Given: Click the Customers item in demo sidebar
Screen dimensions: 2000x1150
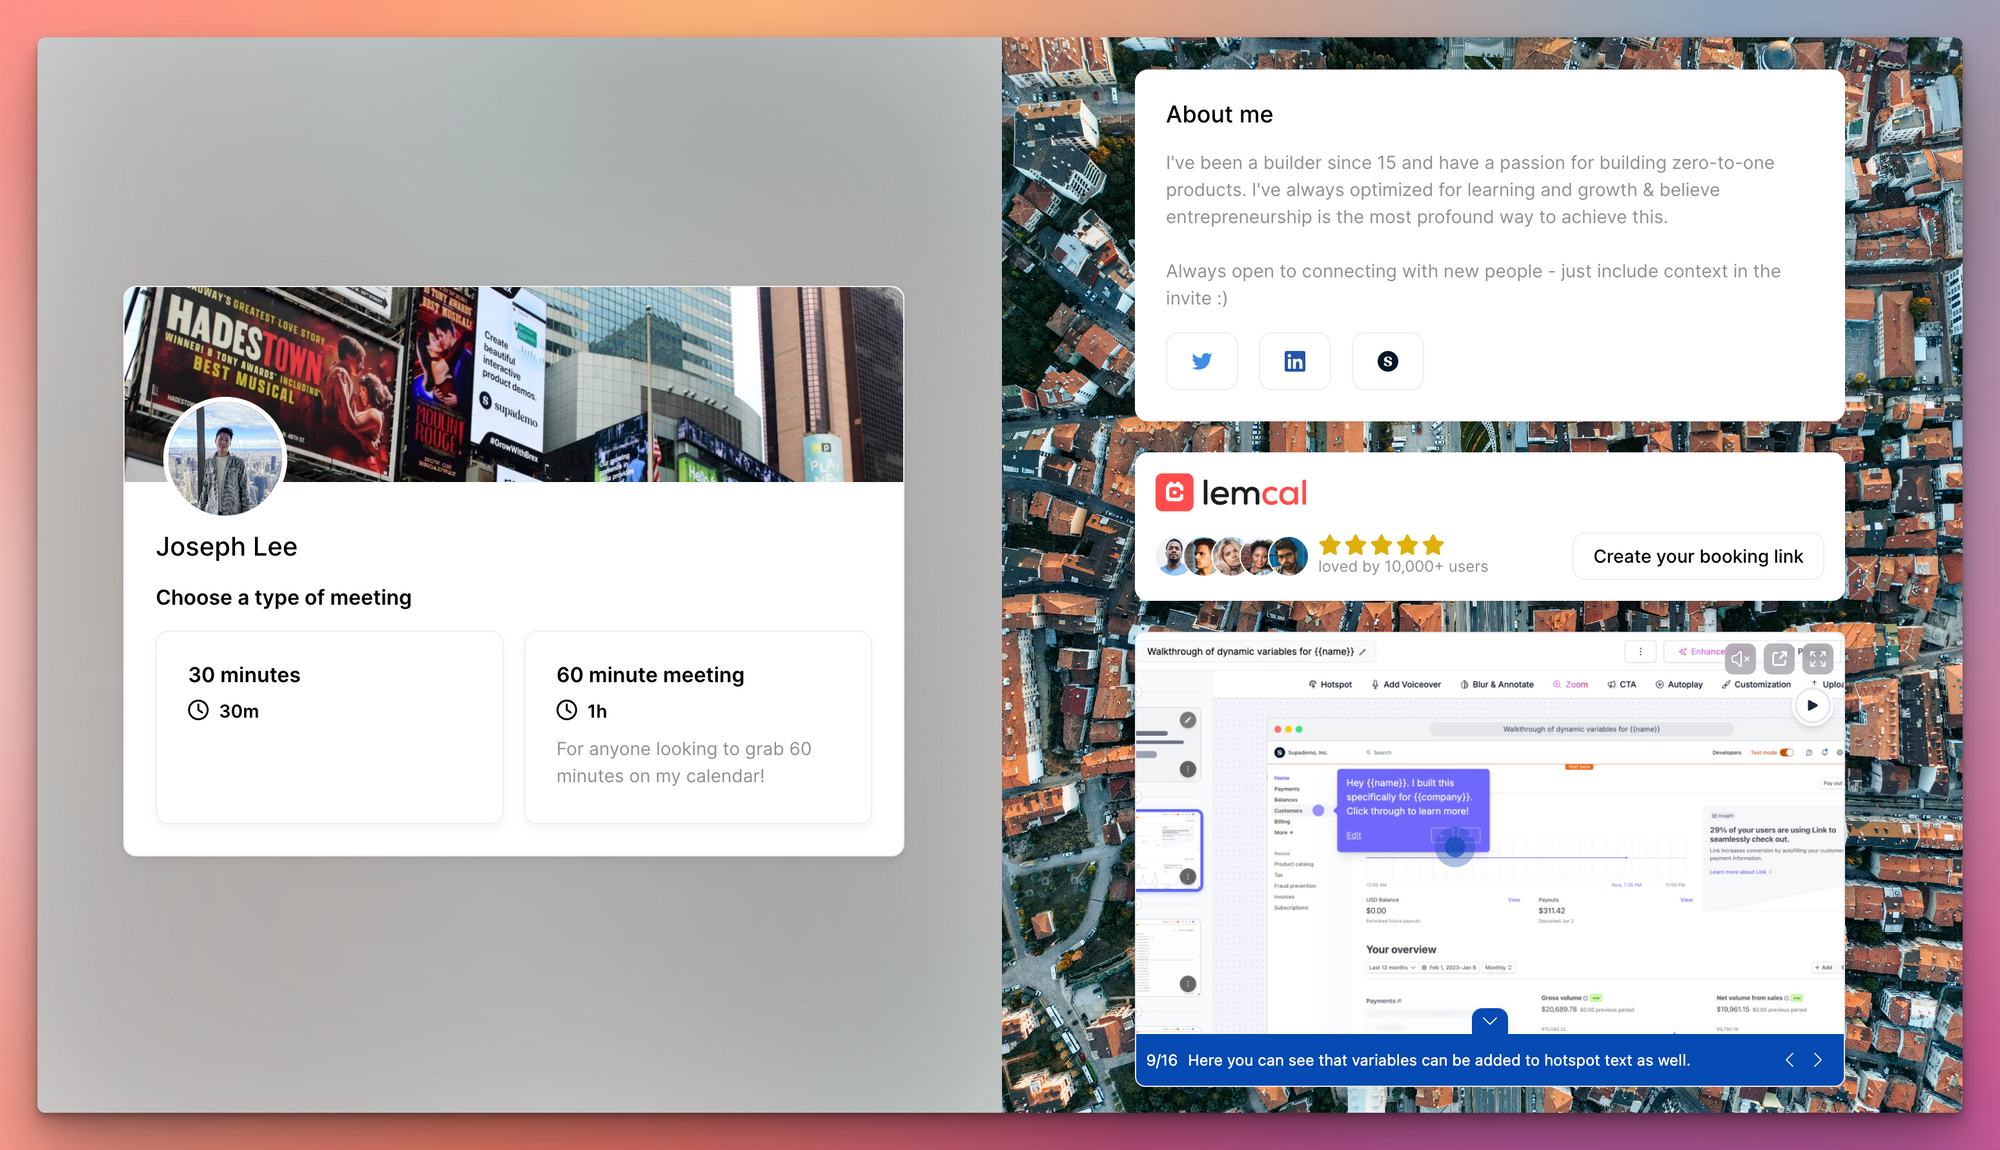Looking at the screenshot, I should tap(1288, 811).
